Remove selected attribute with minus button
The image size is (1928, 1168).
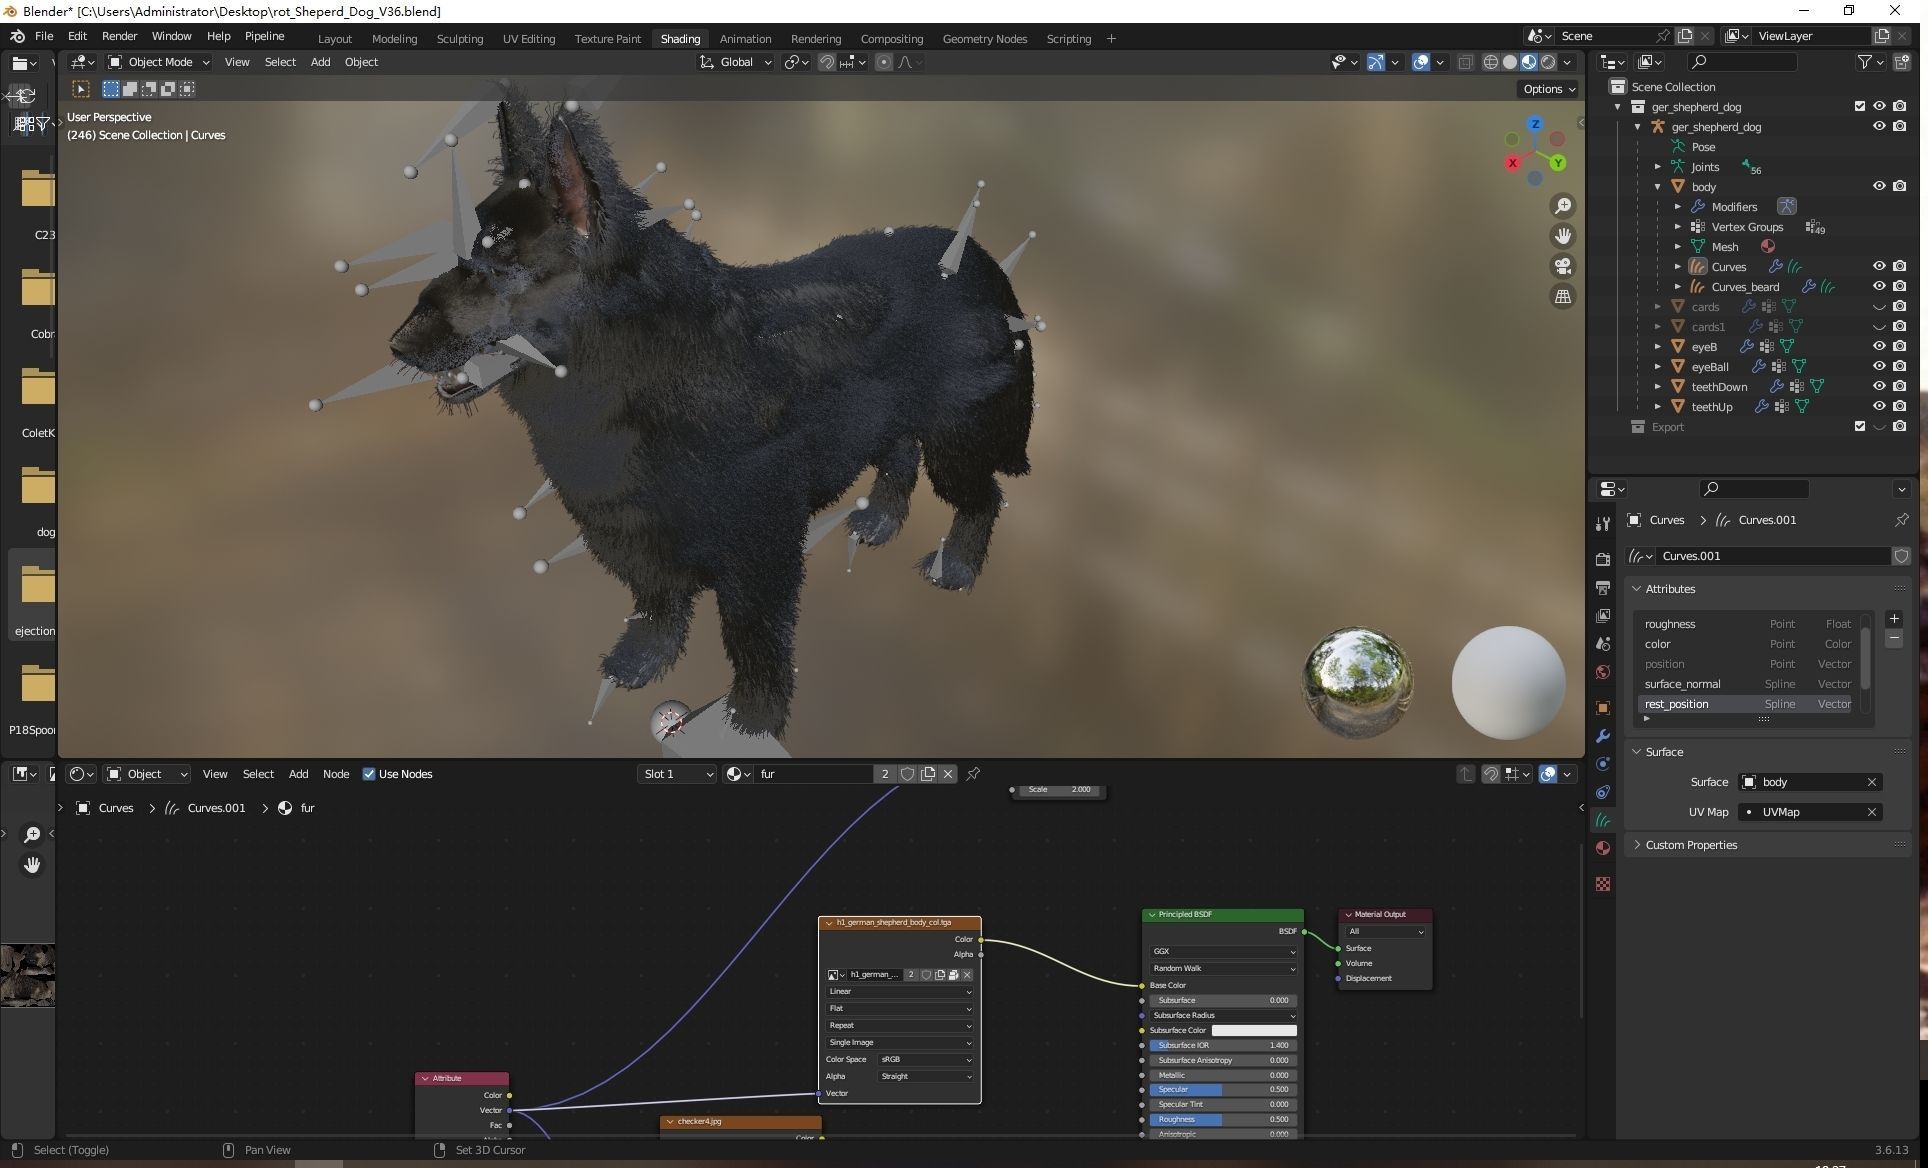tap(1893, 639)
